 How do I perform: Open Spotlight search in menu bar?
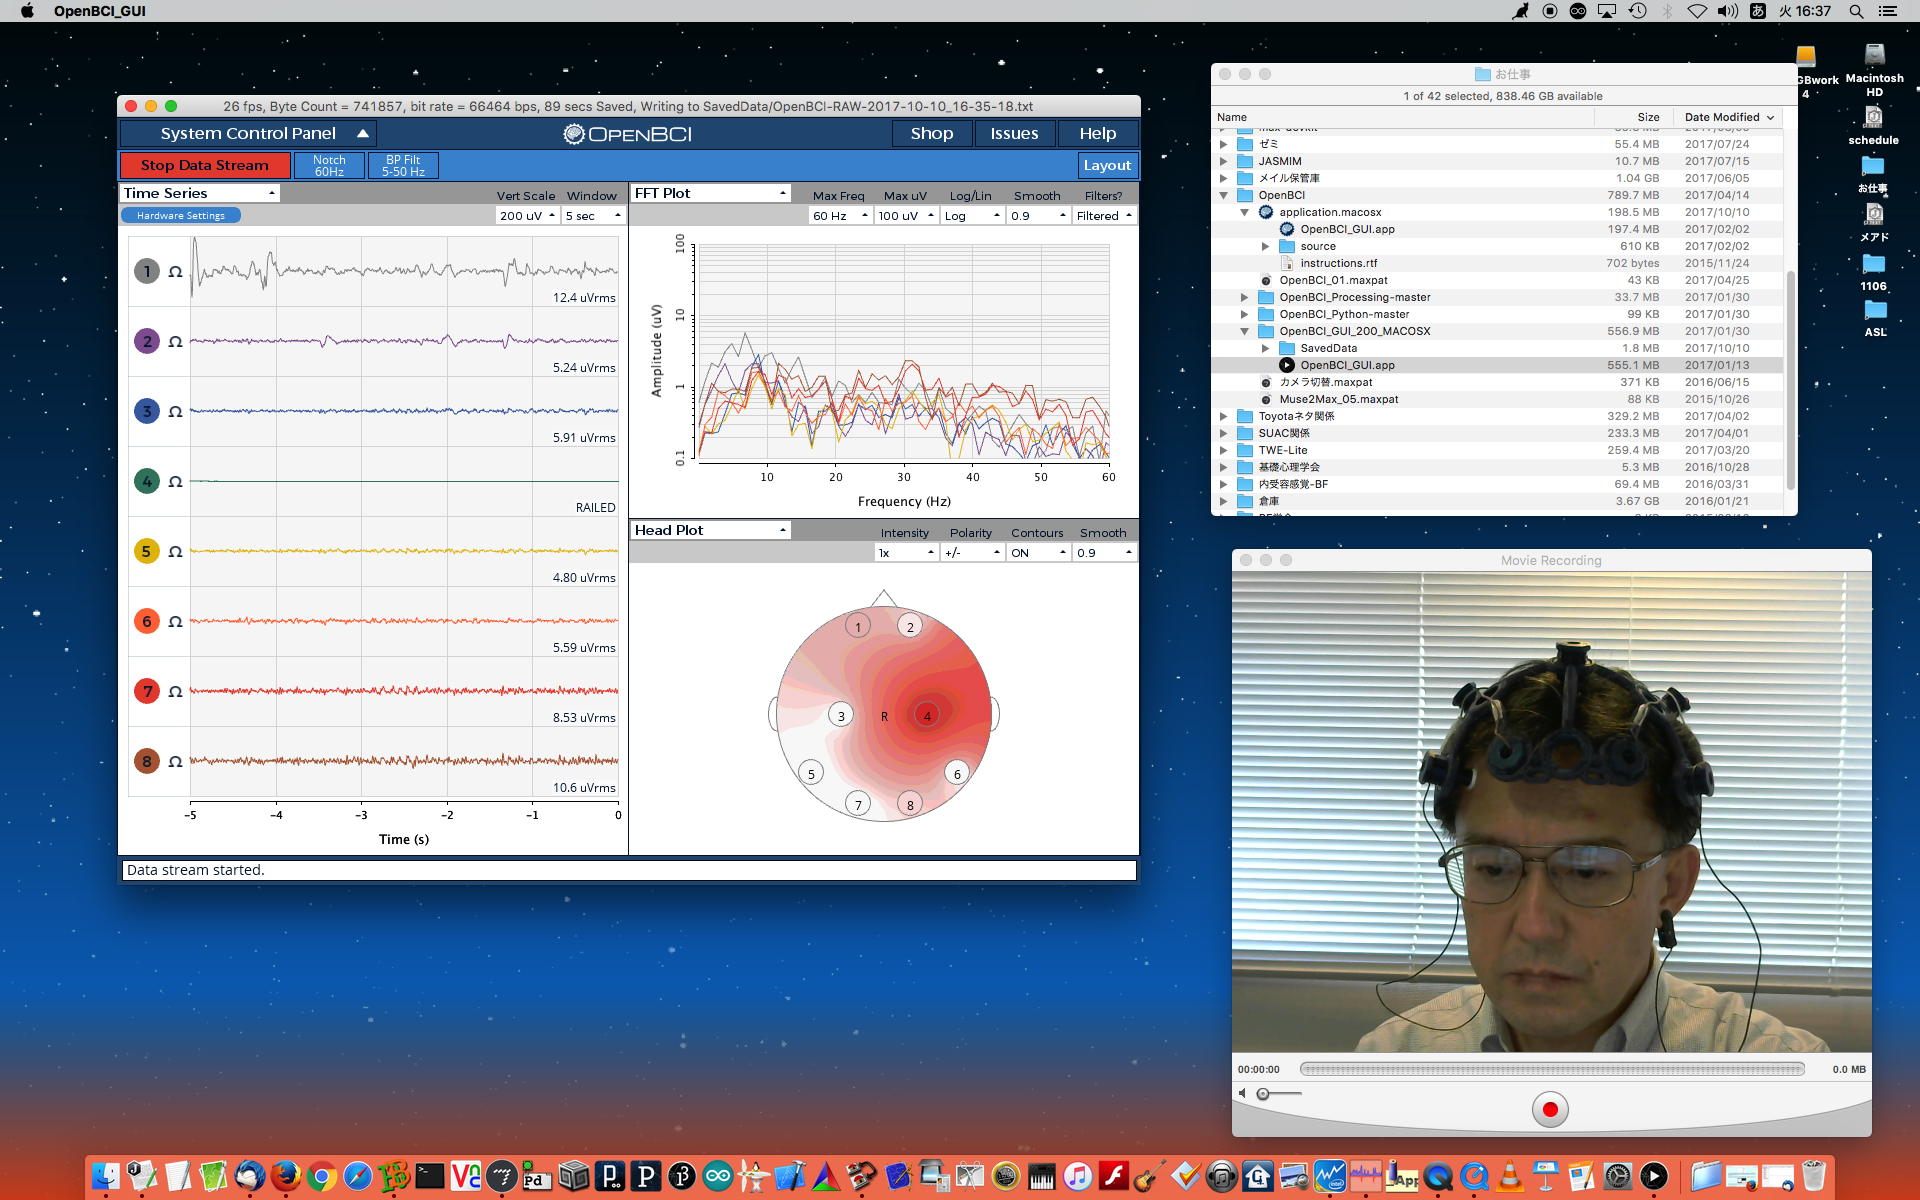1856,11
